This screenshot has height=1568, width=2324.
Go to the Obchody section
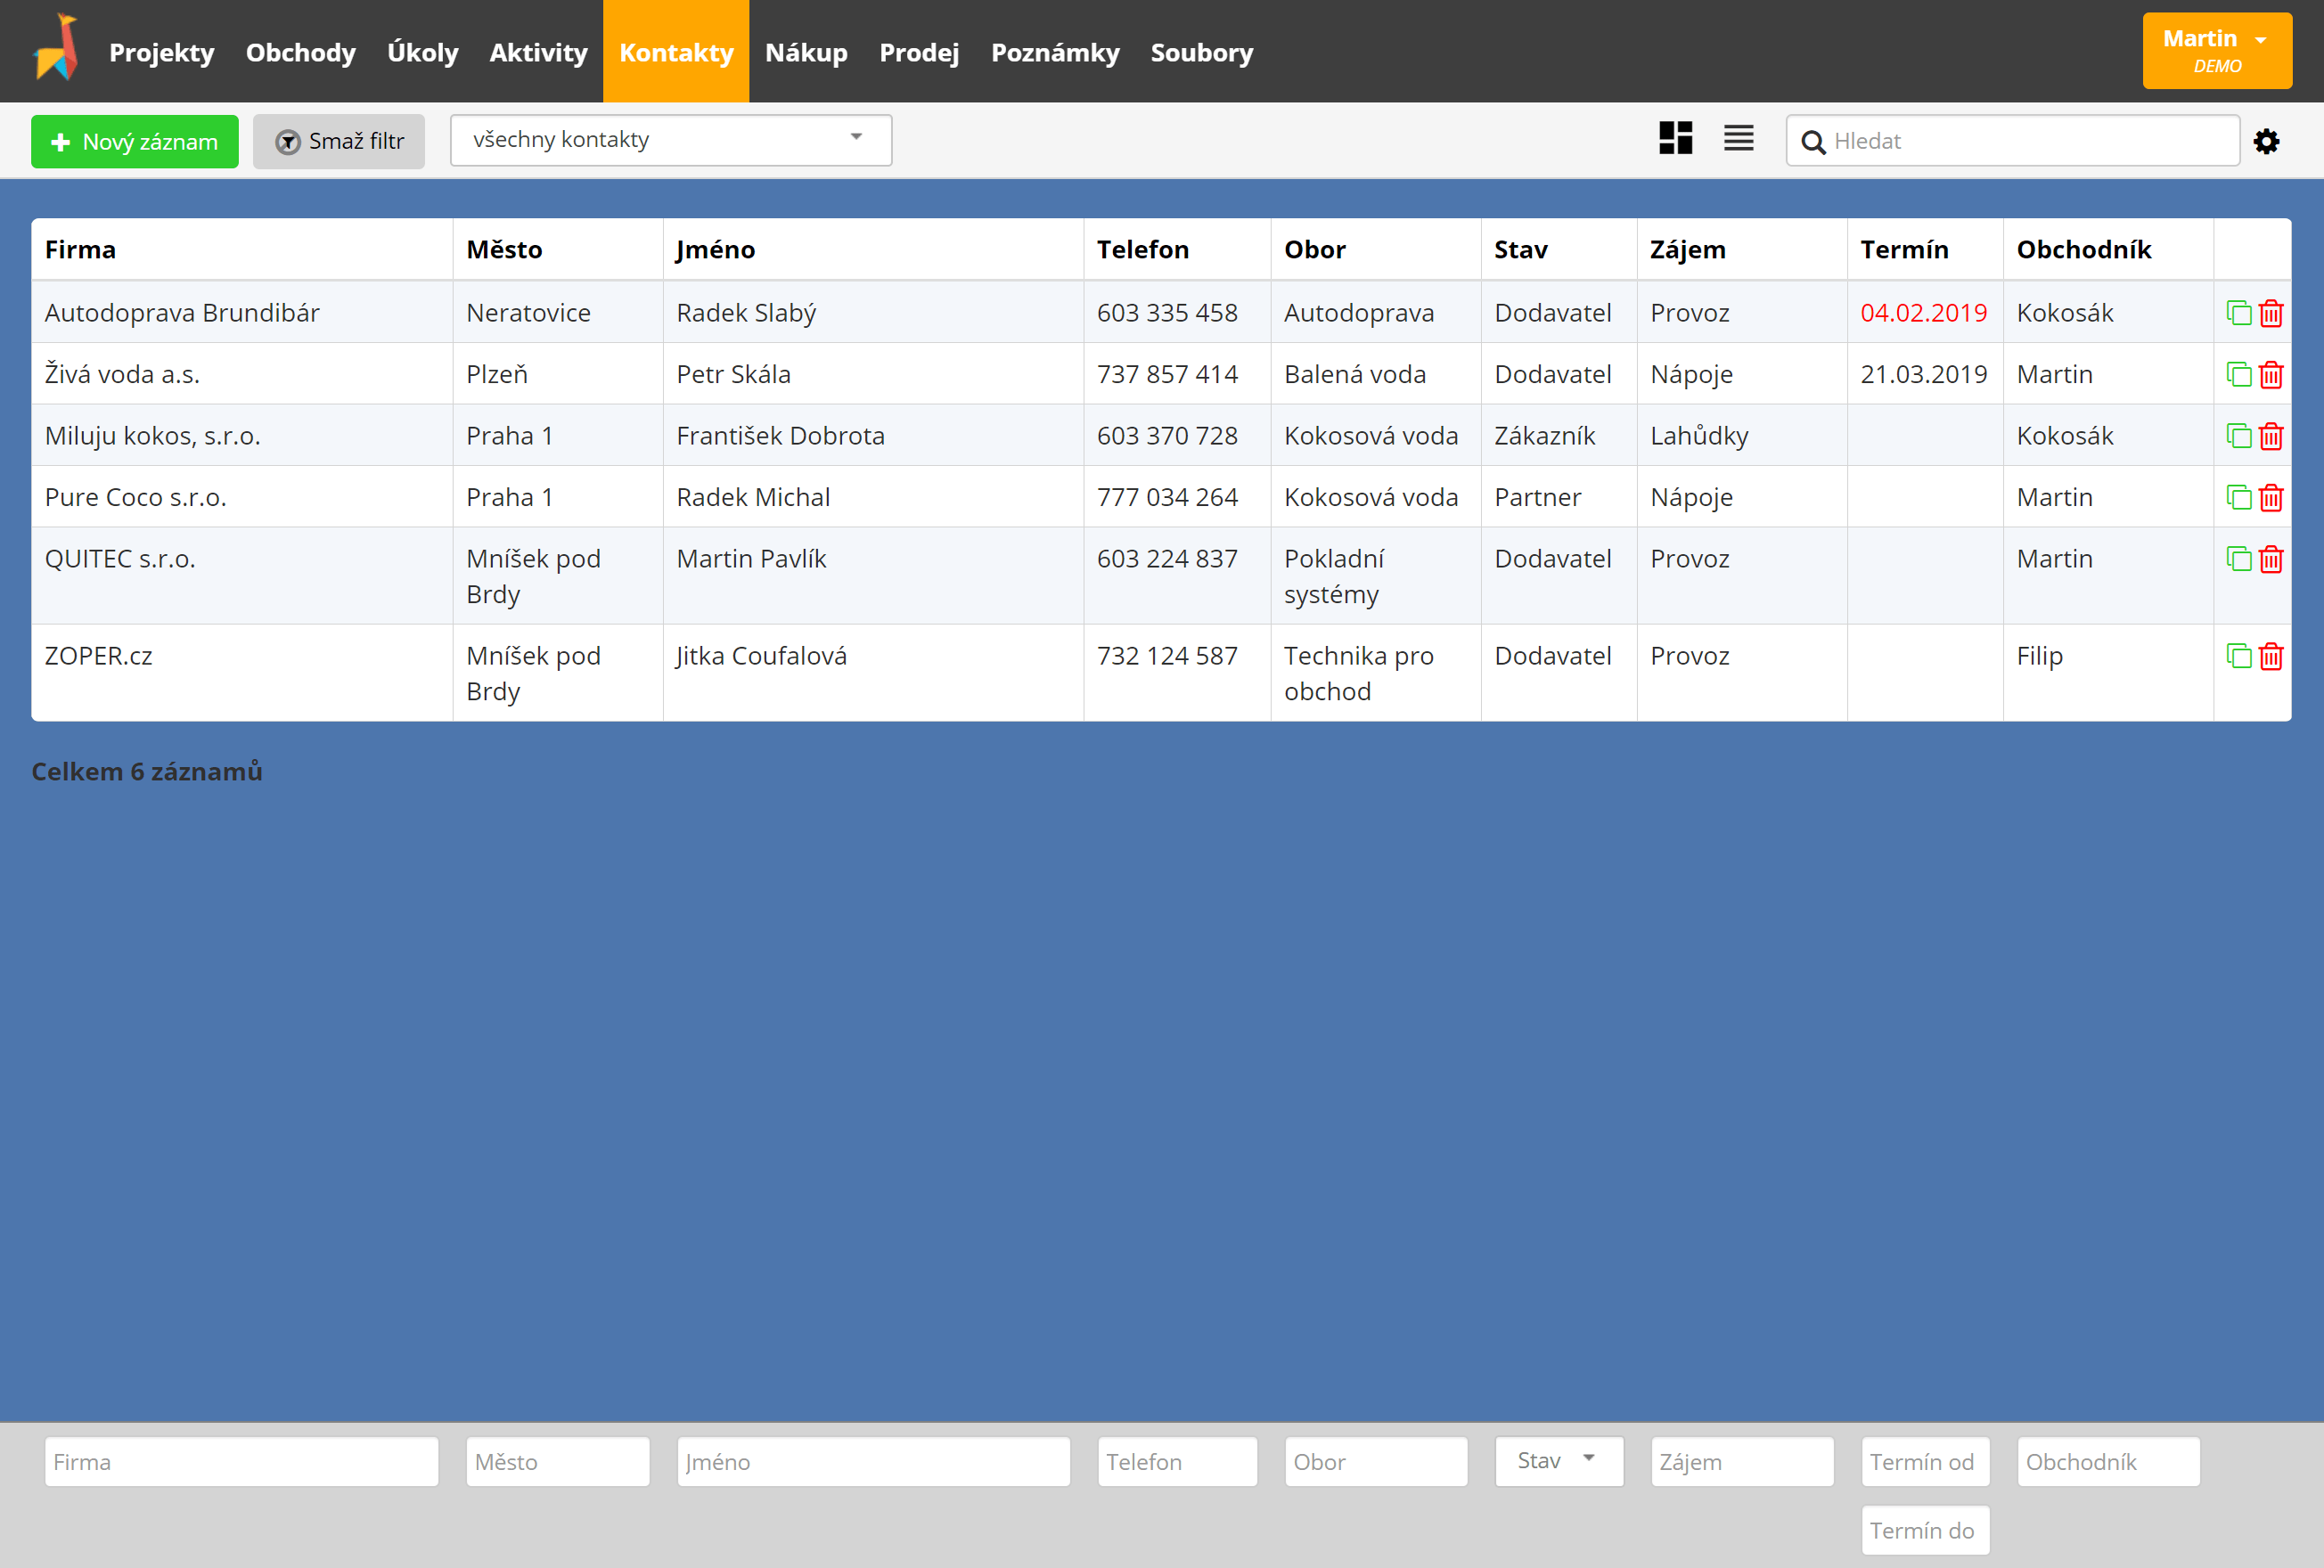300,52
